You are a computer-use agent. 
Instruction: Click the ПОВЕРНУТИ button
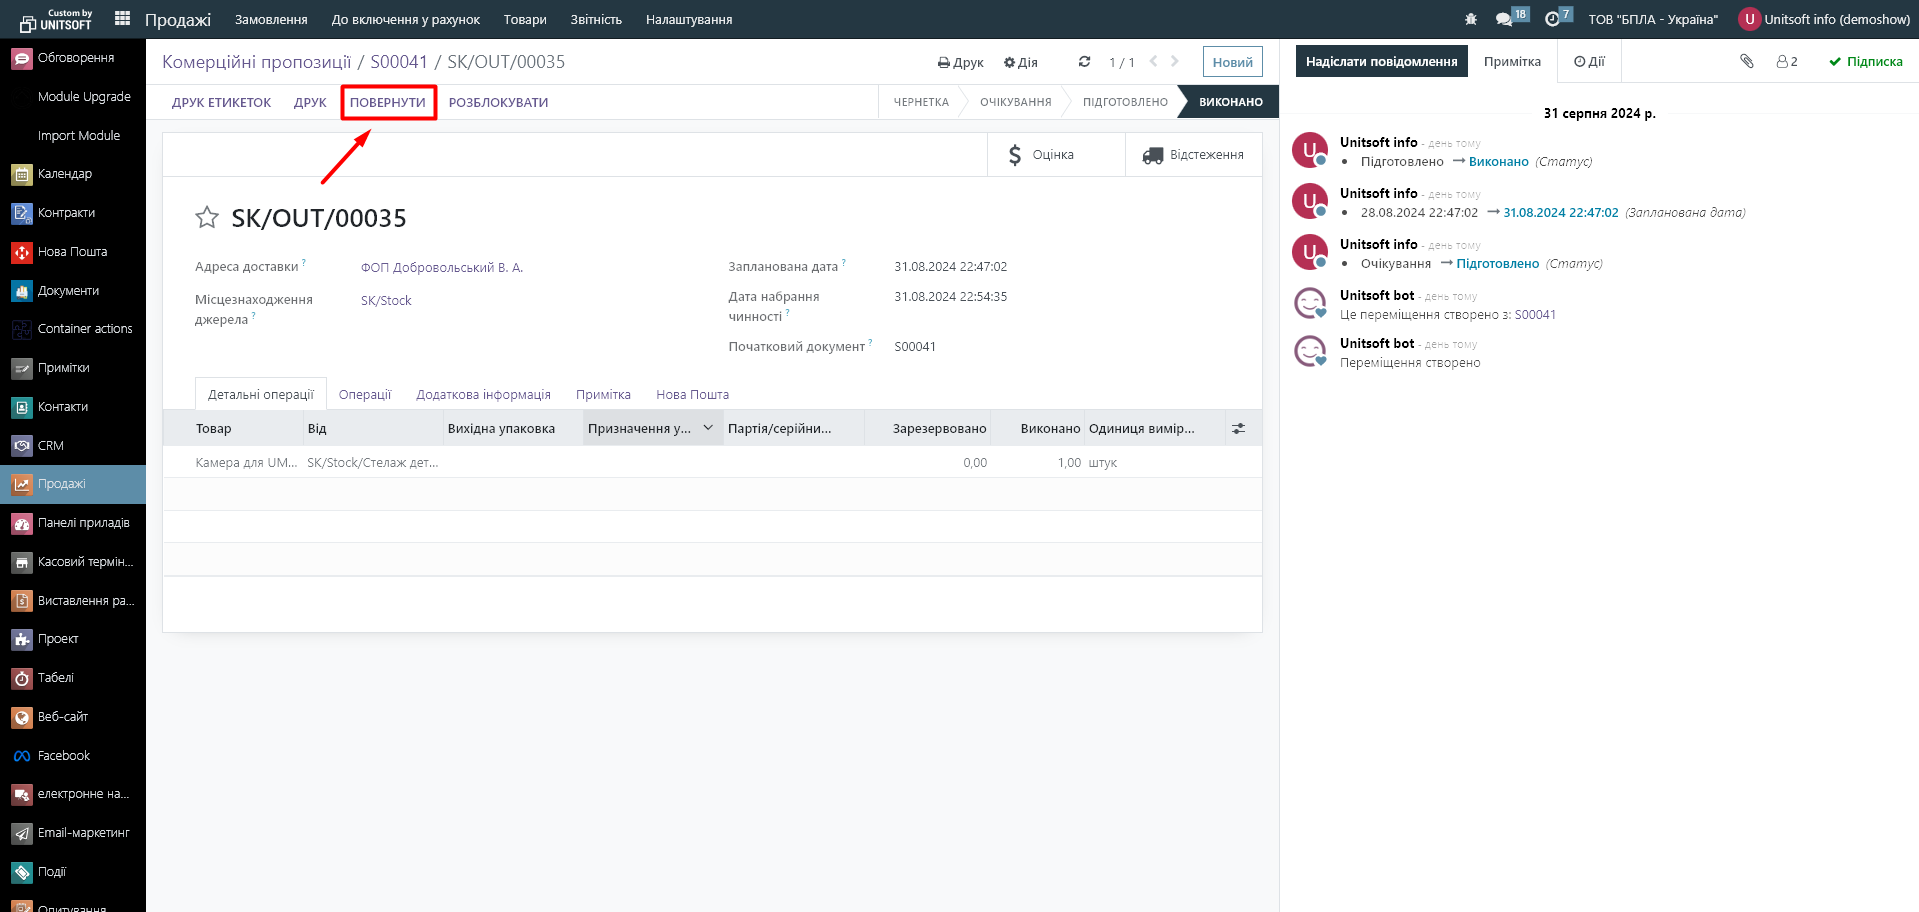[x=388, y=103]
